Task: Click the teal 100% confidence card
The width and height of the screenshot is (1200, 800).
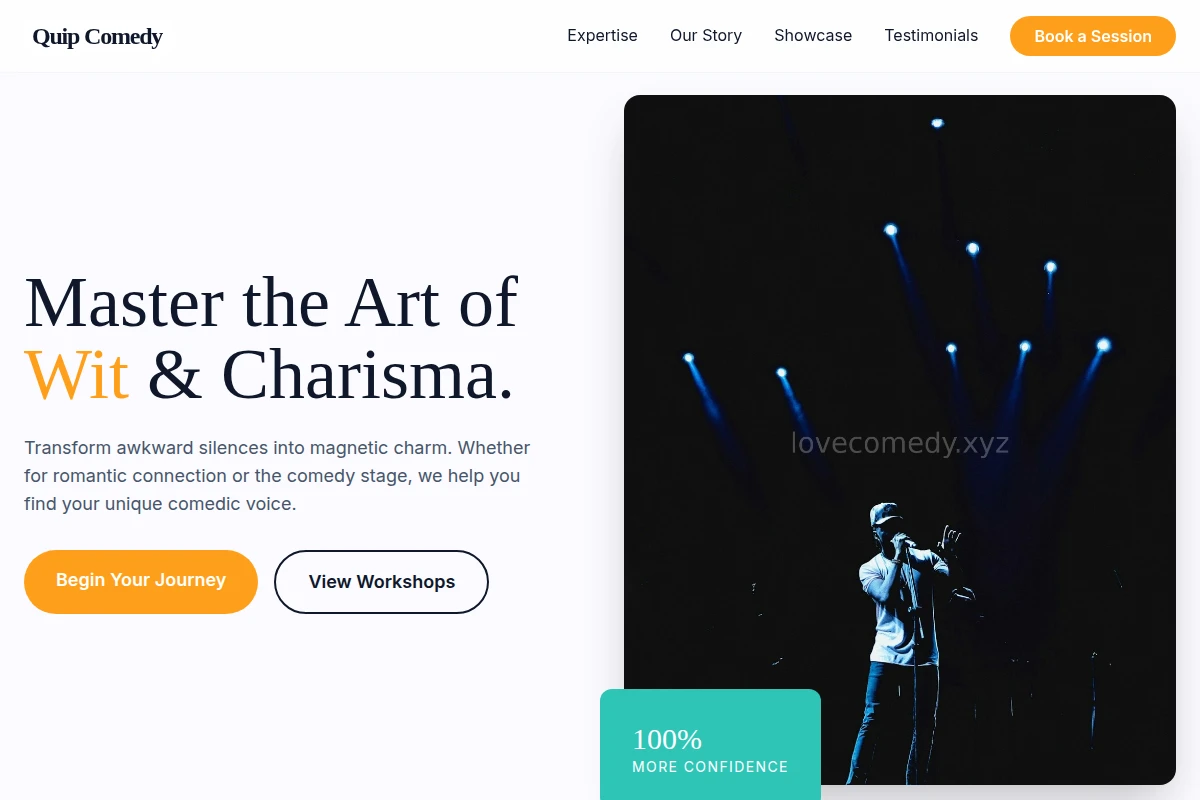Action: click(x=710, y=744)
